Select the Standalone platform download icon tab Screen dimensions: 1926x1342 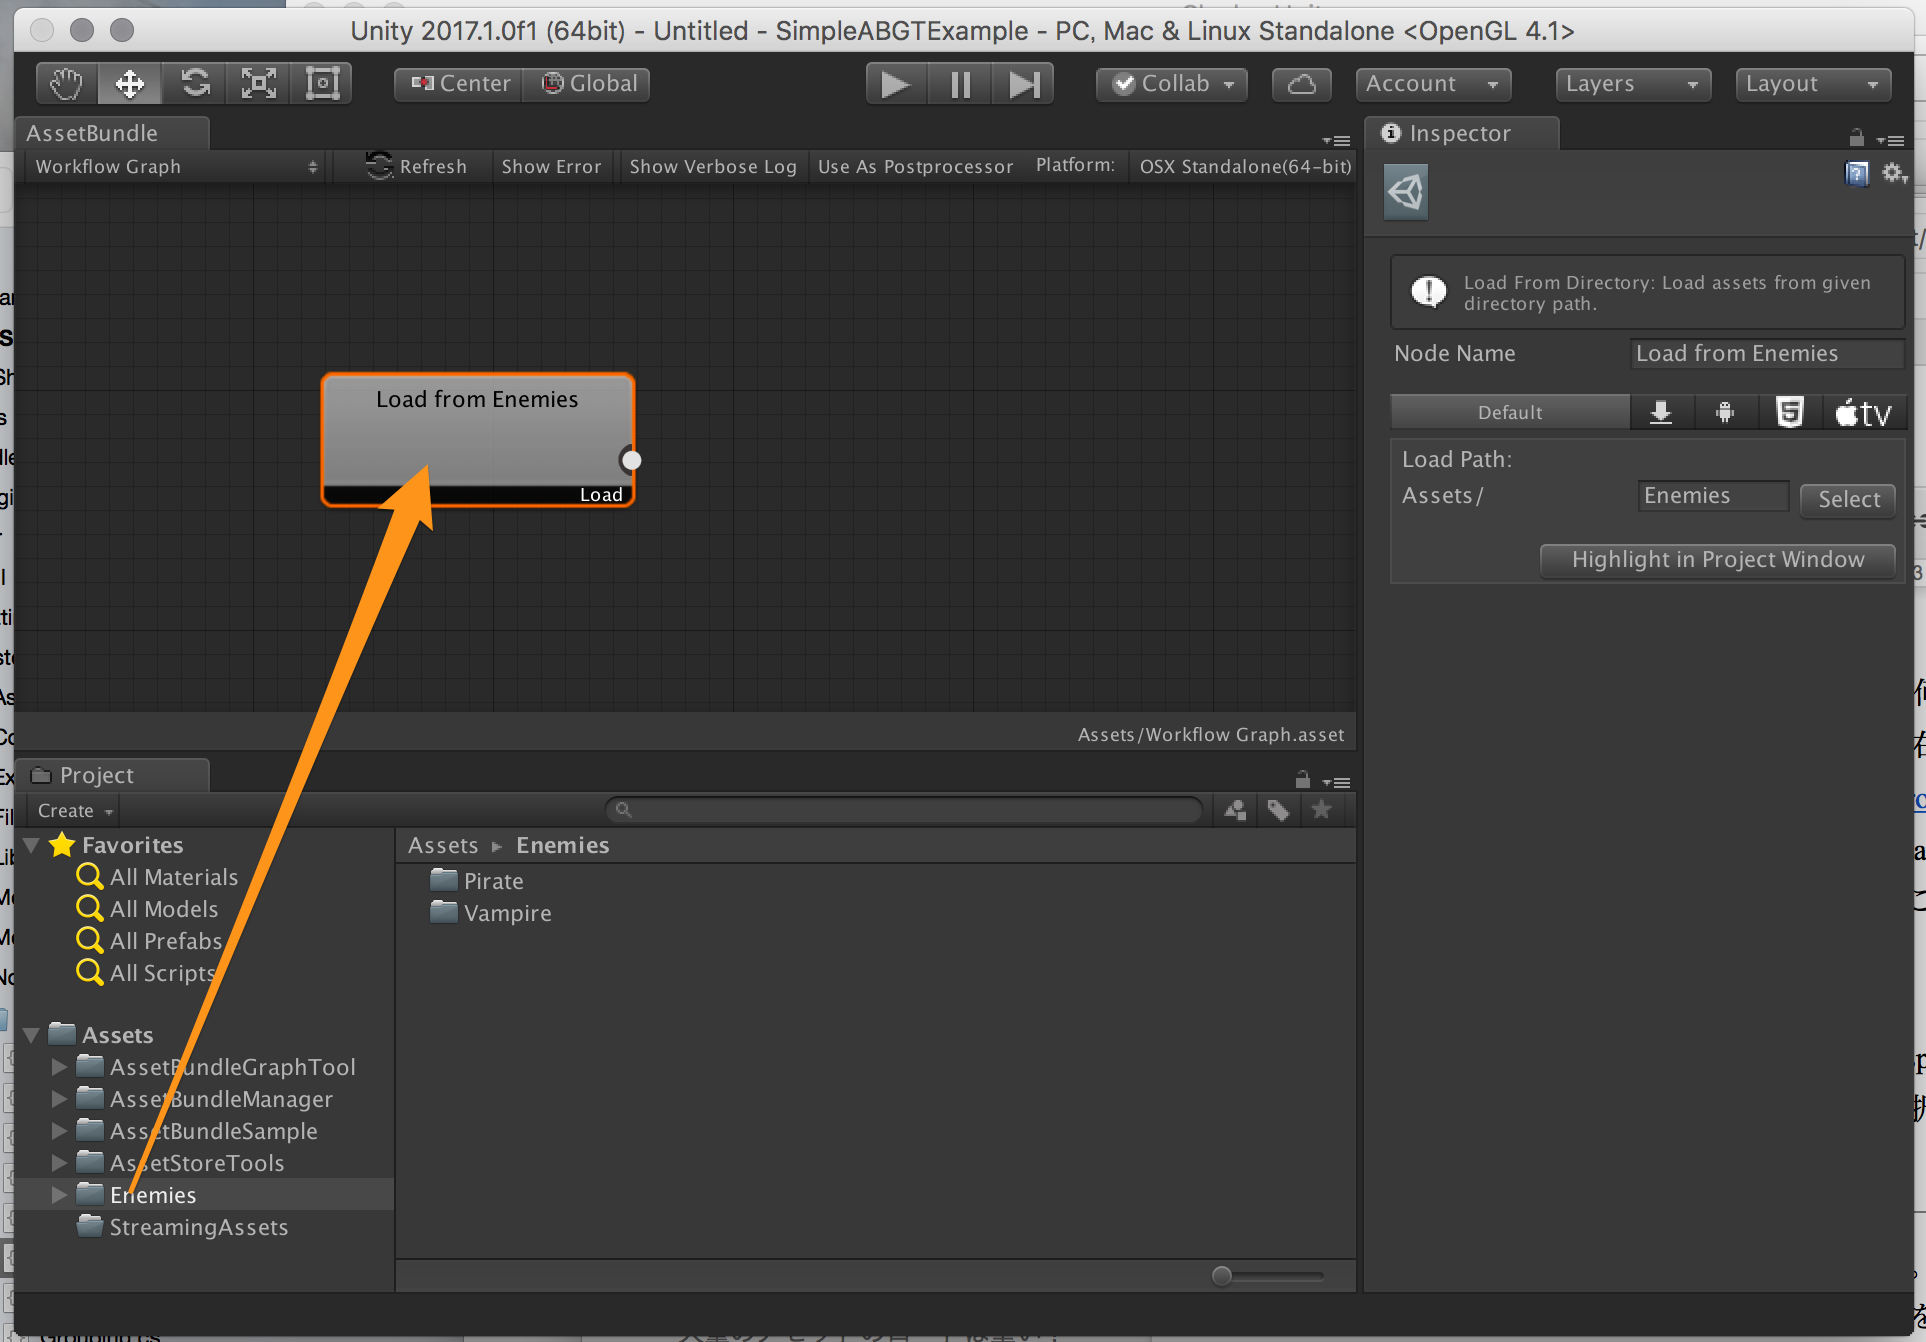1661,412
